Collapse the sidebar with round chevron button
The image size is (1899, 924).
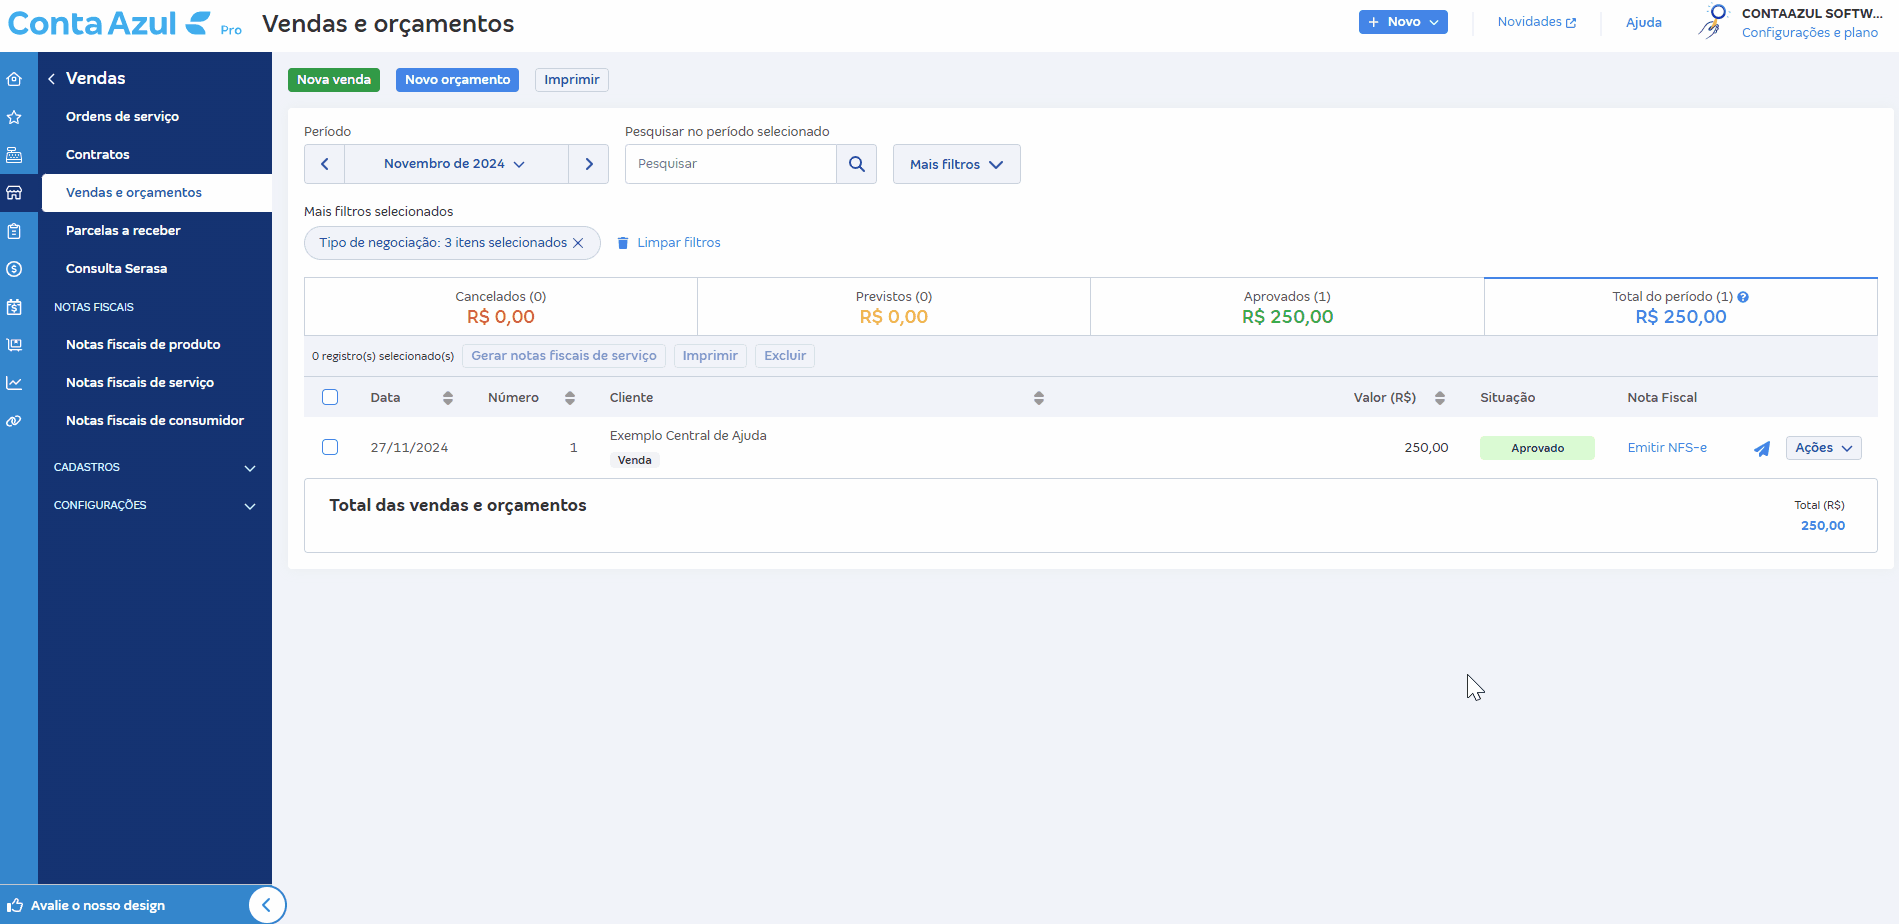266,905
